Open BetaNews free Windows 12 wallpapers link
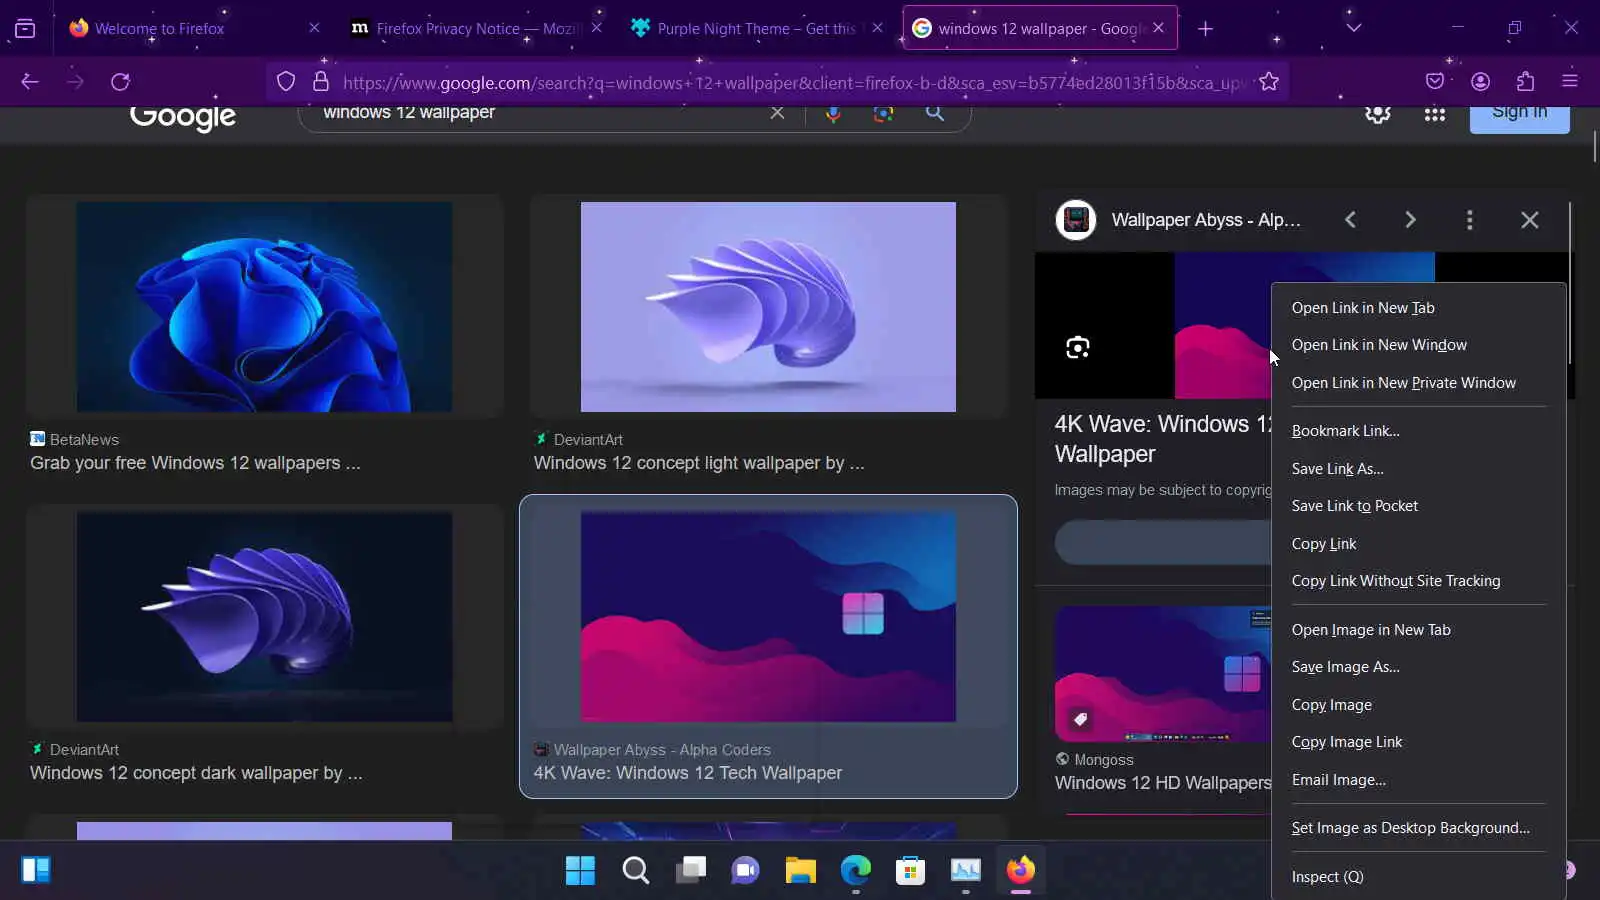The height and width of the screenshot is (900, 1600). 195,463
